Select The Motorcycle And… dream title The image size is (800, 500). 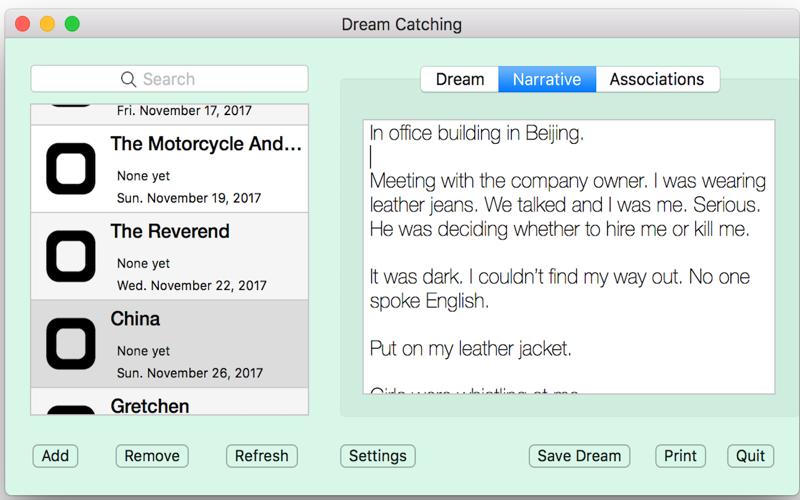(x=206, y=144)
